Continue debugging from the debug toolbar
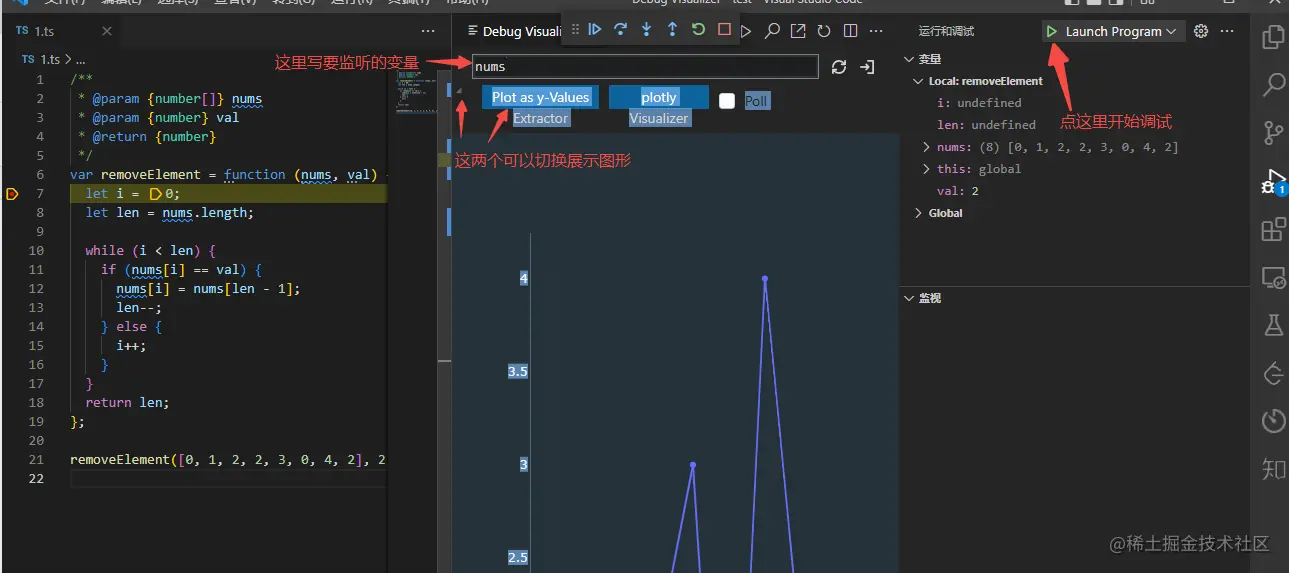Image resolution: width=1289 pixels, height=573 pixels. tap(595, 30)
